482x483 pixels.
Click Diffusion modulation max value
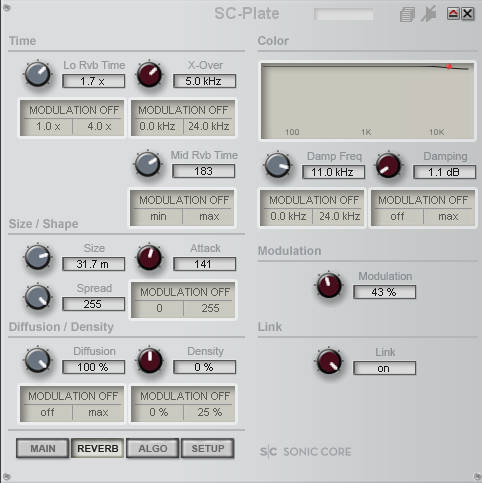(x=98, y=412)
